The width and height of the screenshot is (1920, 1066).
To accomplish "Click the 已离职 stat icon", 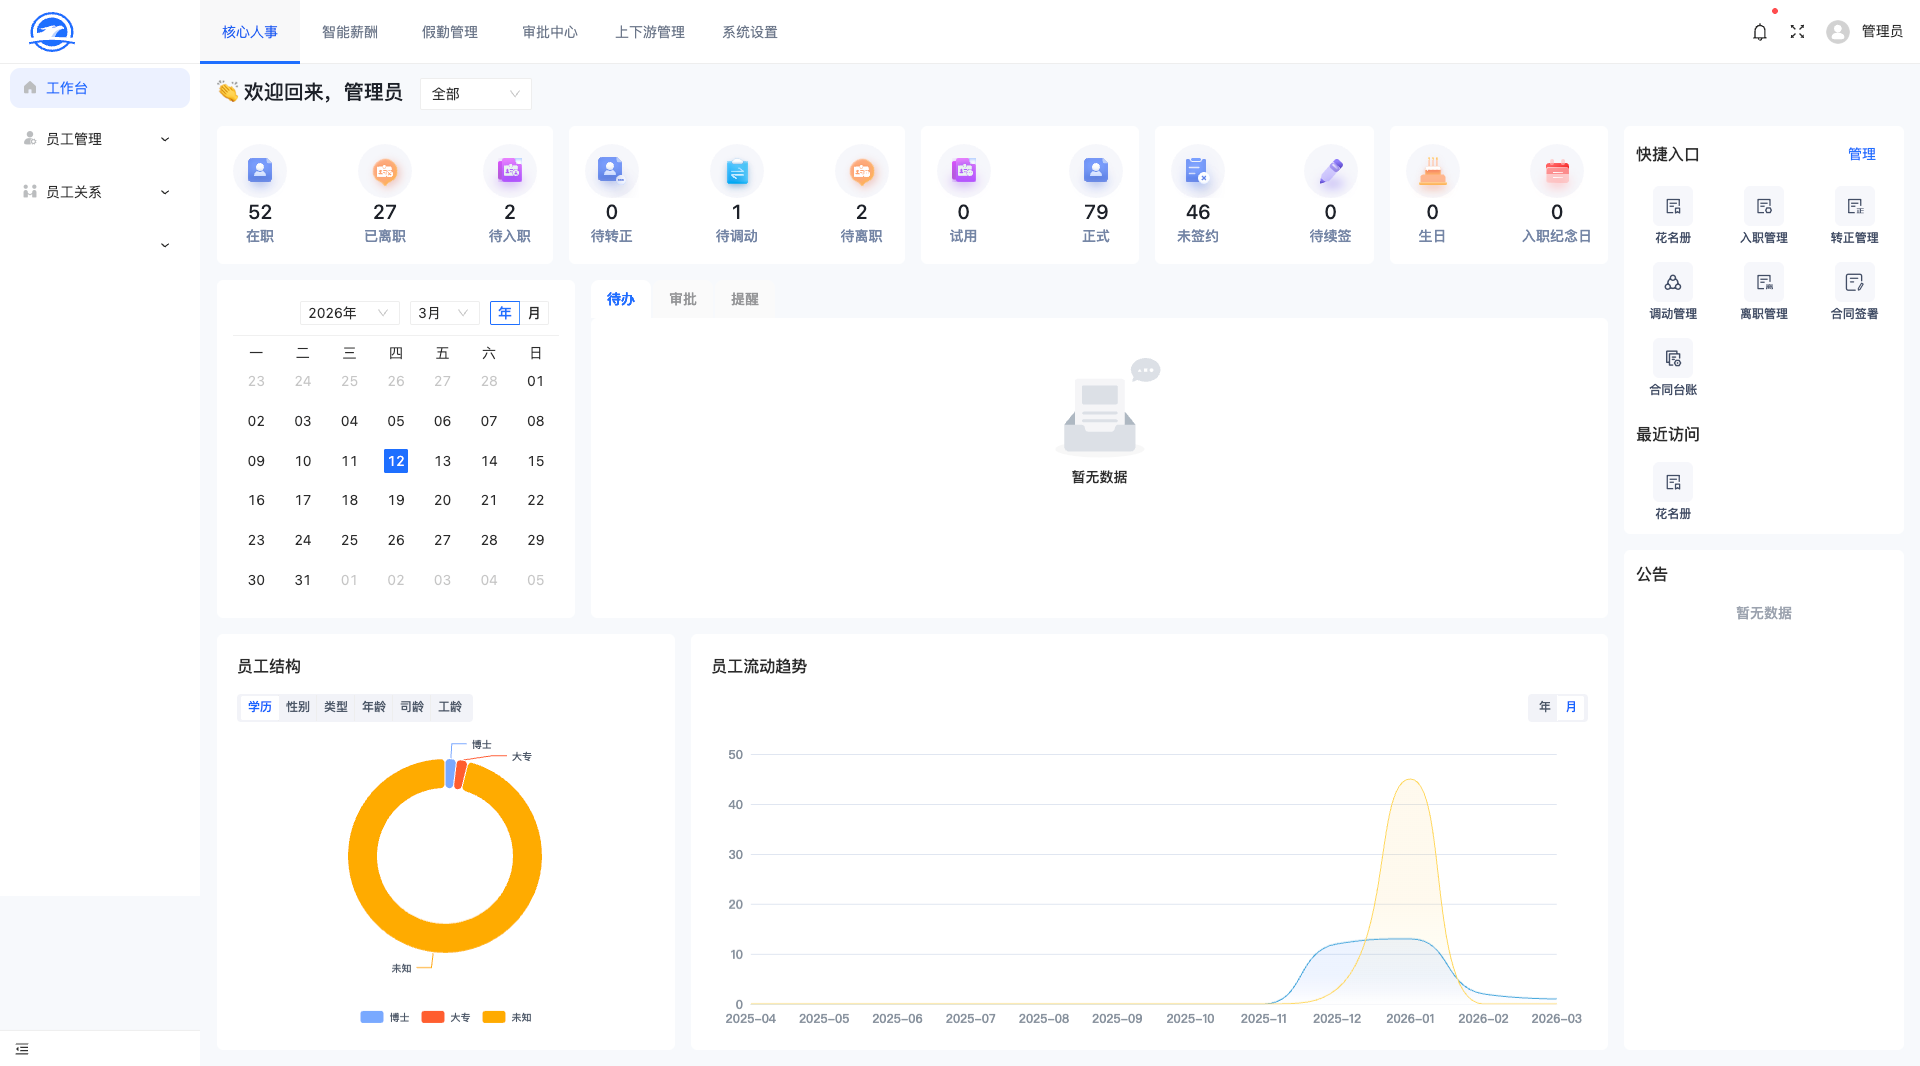I will pyautogui.click(x=385, y=171).
